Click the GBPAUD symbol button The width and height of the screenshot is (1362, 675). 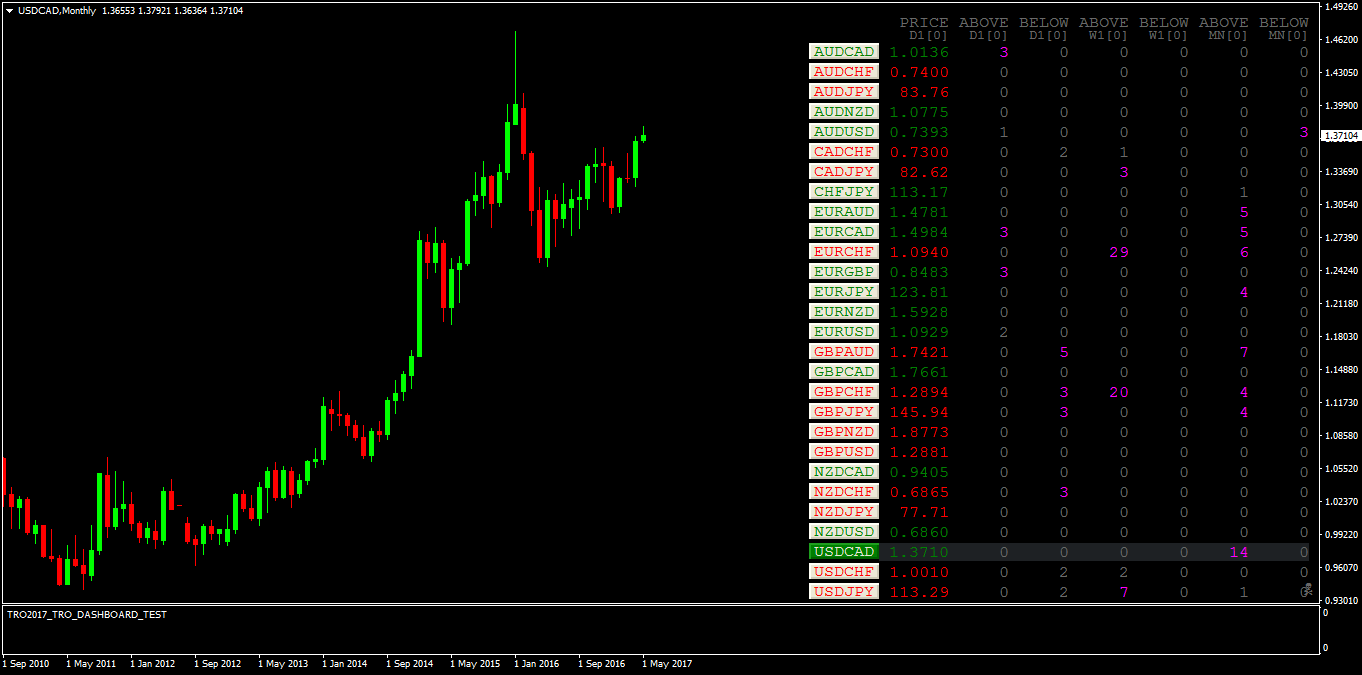point(844,352)
